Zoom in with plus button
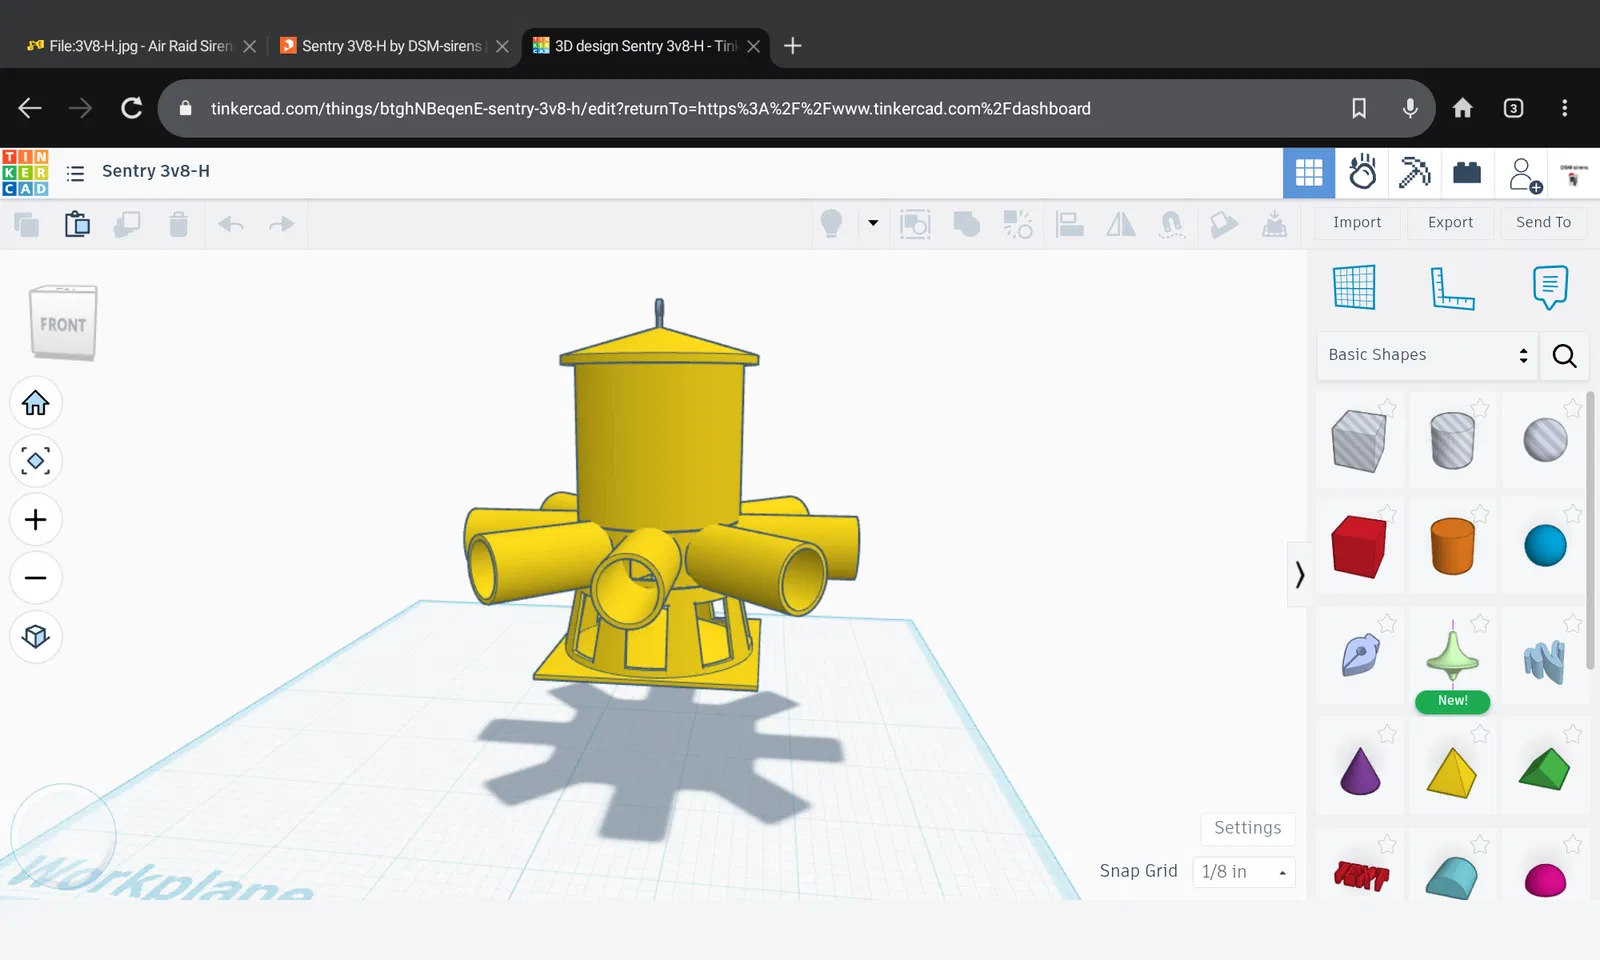Screen dimensions: 1600x960 coord(36,520)
